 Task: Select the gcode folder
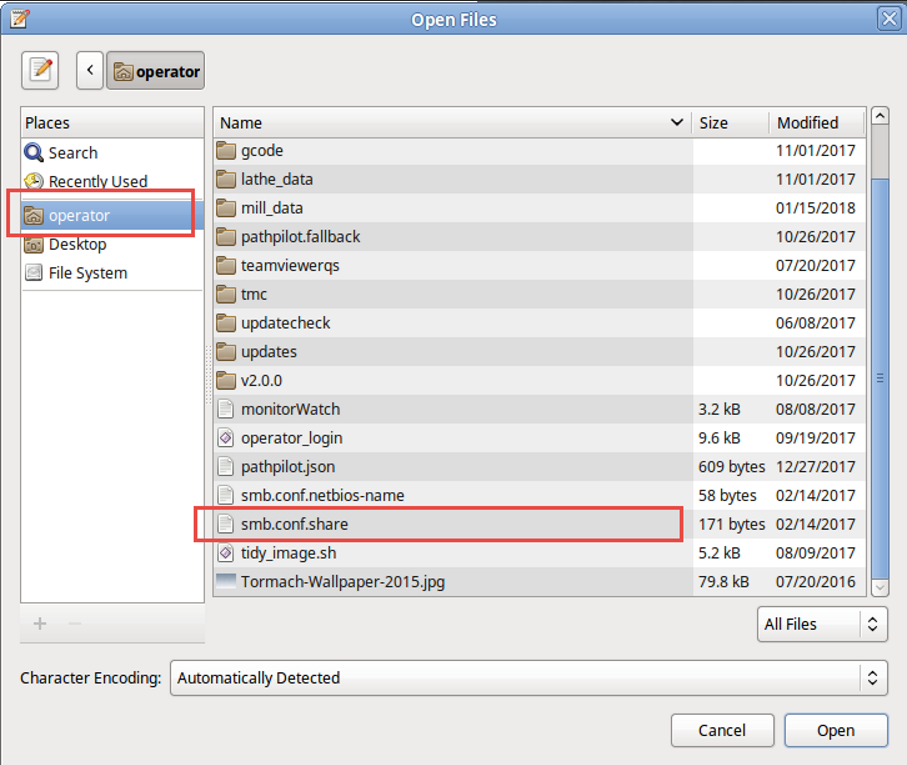tap(262, 151)
